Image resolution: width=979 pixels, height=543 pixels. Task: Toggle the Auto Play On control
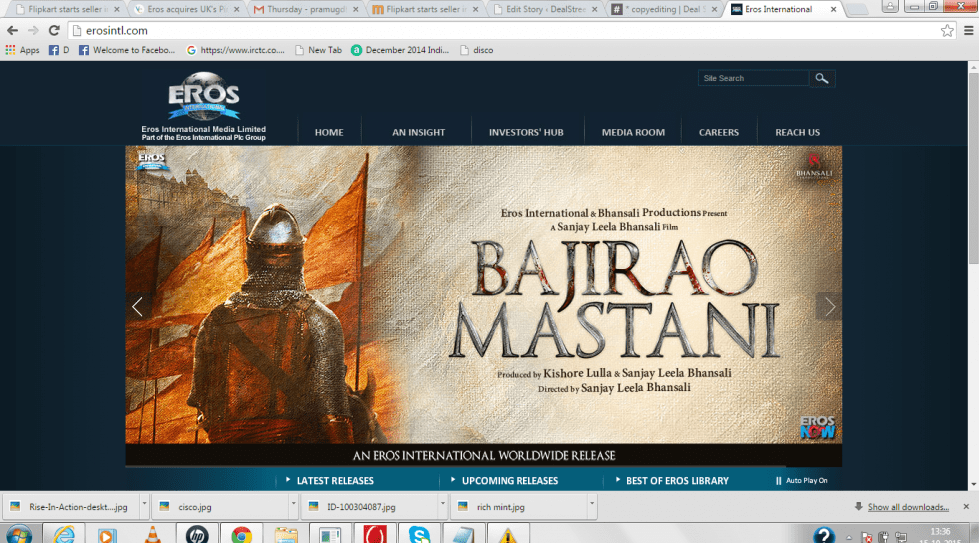click(801, 481)
